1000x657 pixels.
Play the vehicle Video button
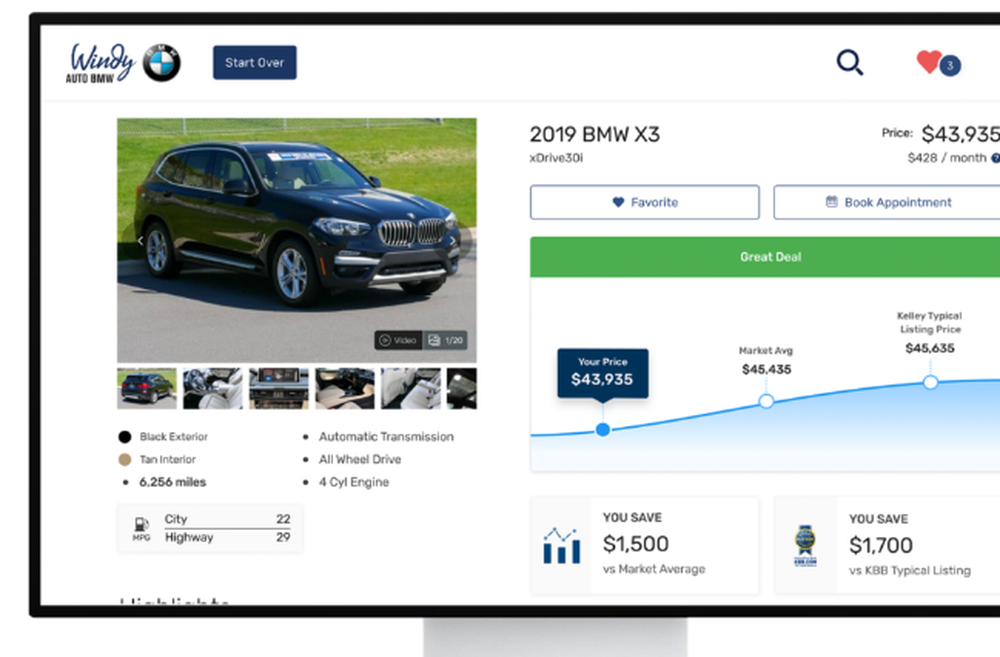point(398,340)
